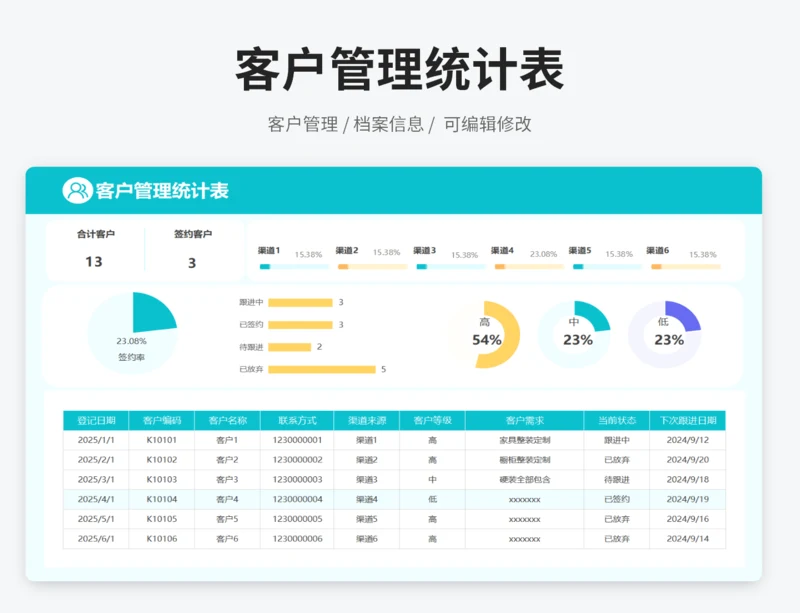Click the 待跟进 bar label
The height and width of the screenshot is (613, 800).
(x=251, y=347)
